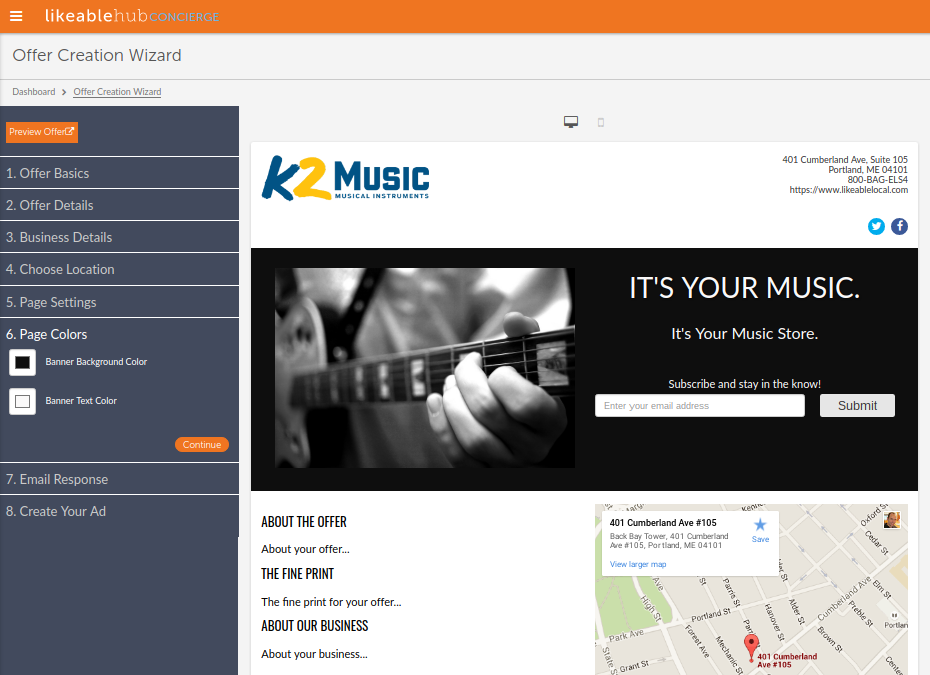Click the K2 Music logo

click(x=345, y=178)
